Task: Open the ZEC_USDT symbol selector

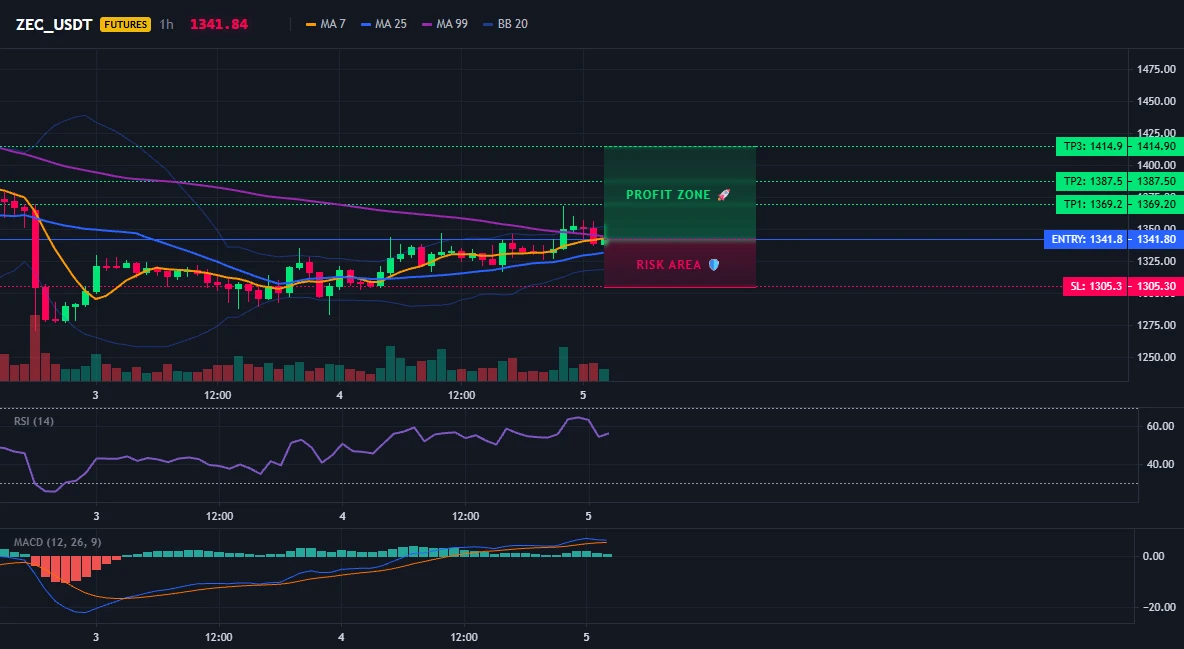Action: [x=54, y=24]
